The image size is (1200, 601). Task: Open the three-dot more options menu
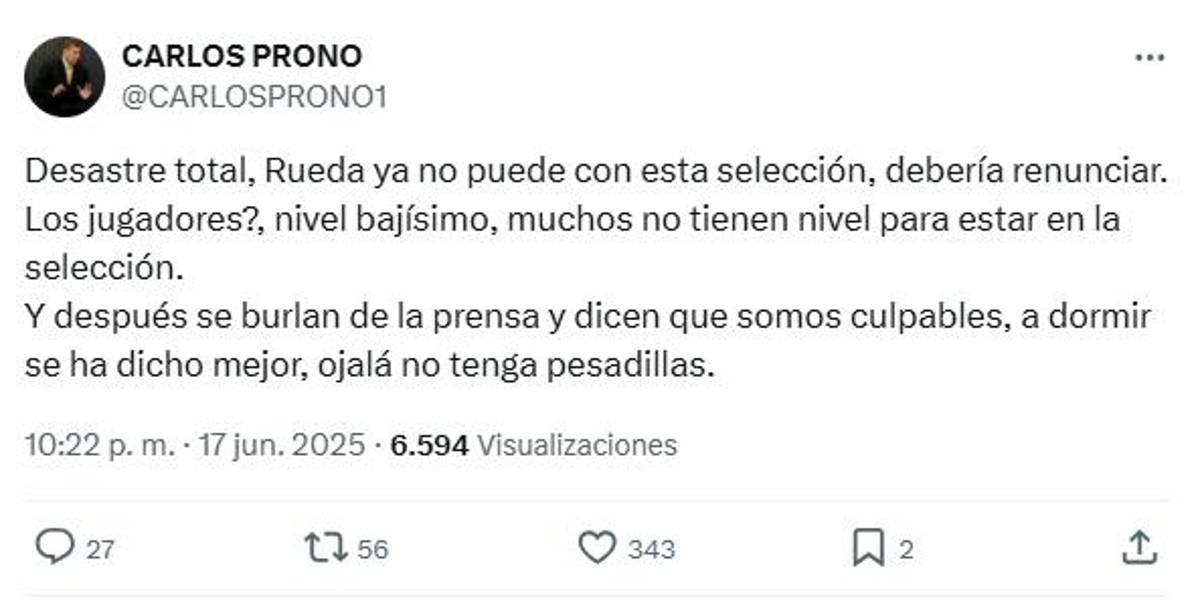(1149, 58)
